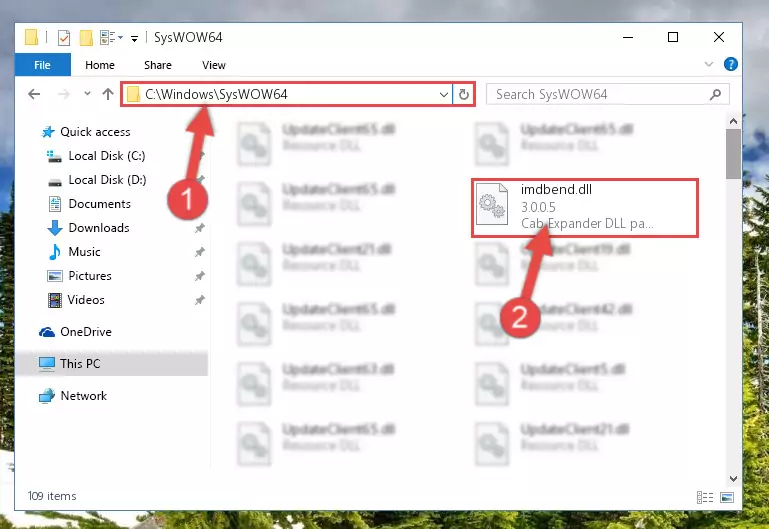Click the New folder icon in title bar
This screenshot has width=769, height=529.
click(86, 37)
